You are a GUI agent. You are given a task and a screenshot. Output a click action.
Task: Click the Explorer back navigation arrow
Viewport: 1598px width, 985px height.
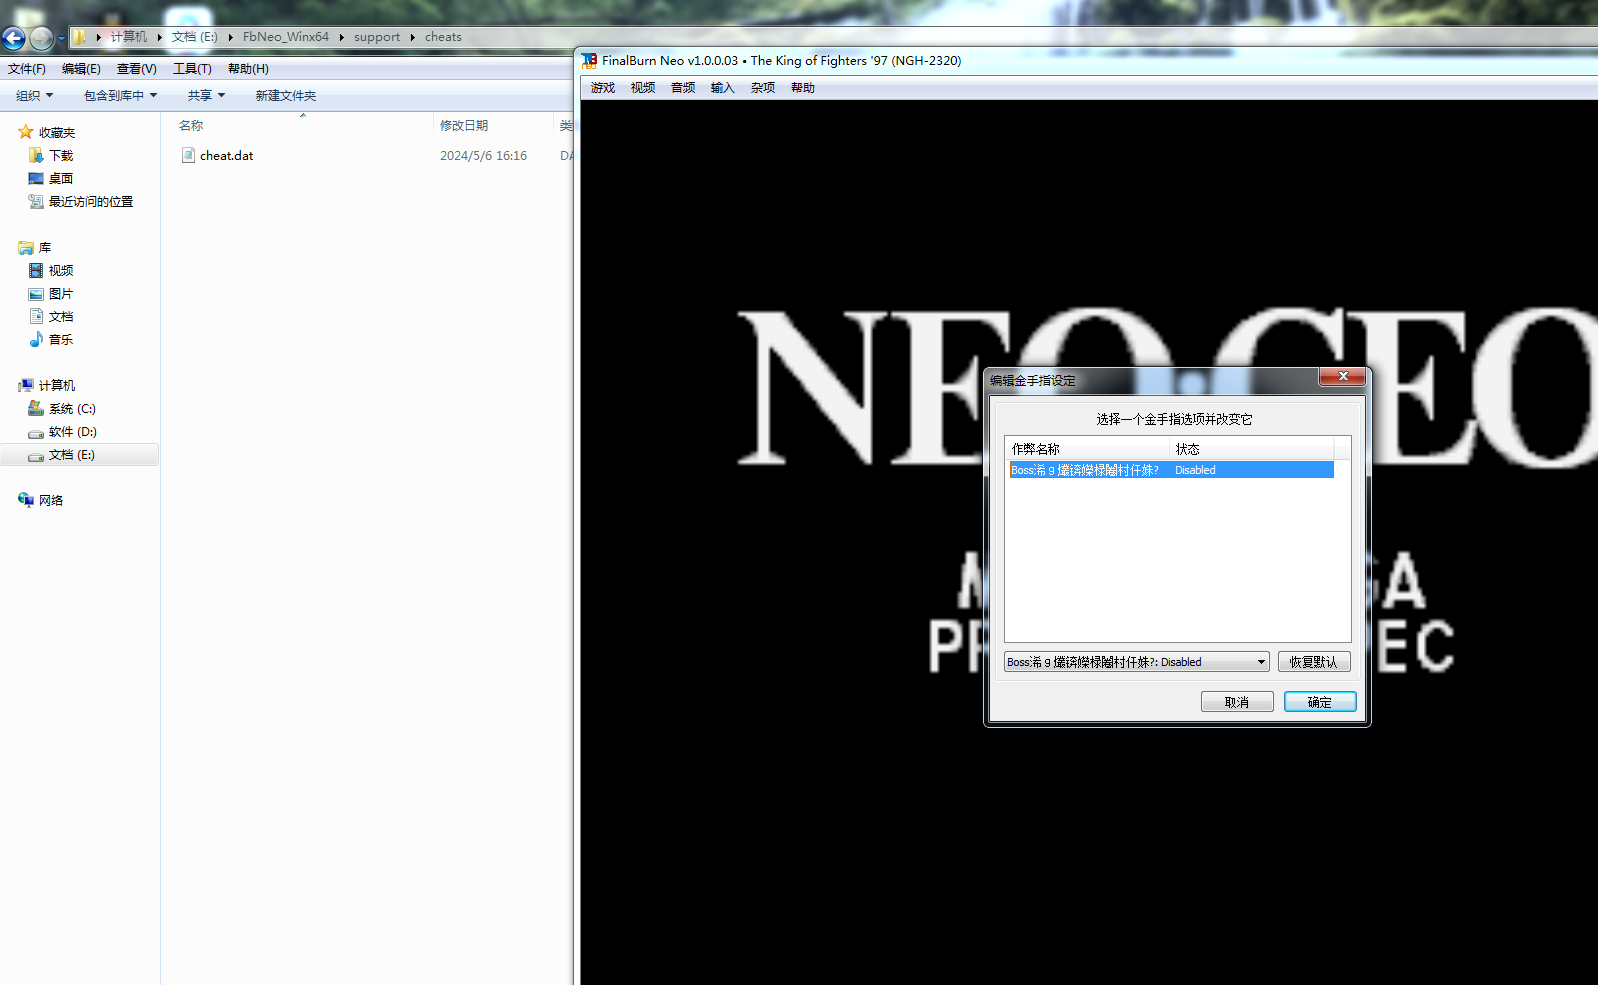(14, 38)
